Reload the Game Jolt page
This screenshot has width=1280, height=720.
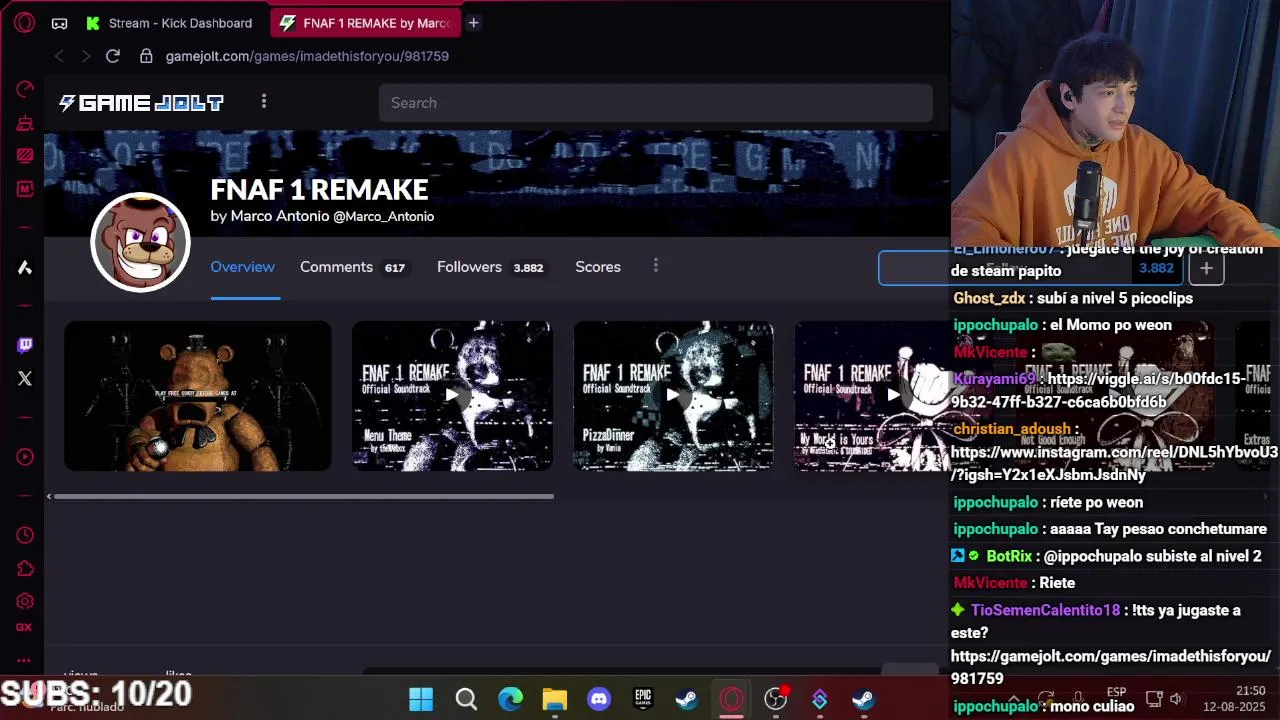coord(113,56)
